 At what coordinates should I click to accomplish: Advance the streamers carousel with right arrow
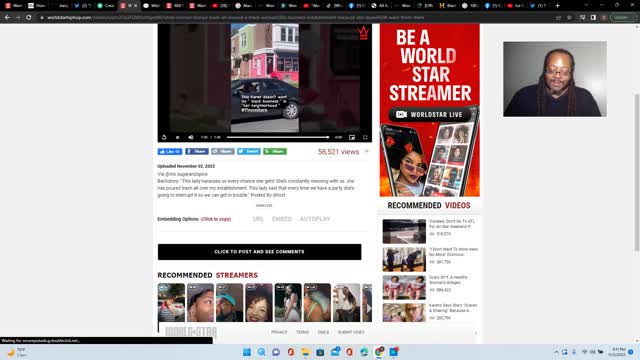point(368,308)
